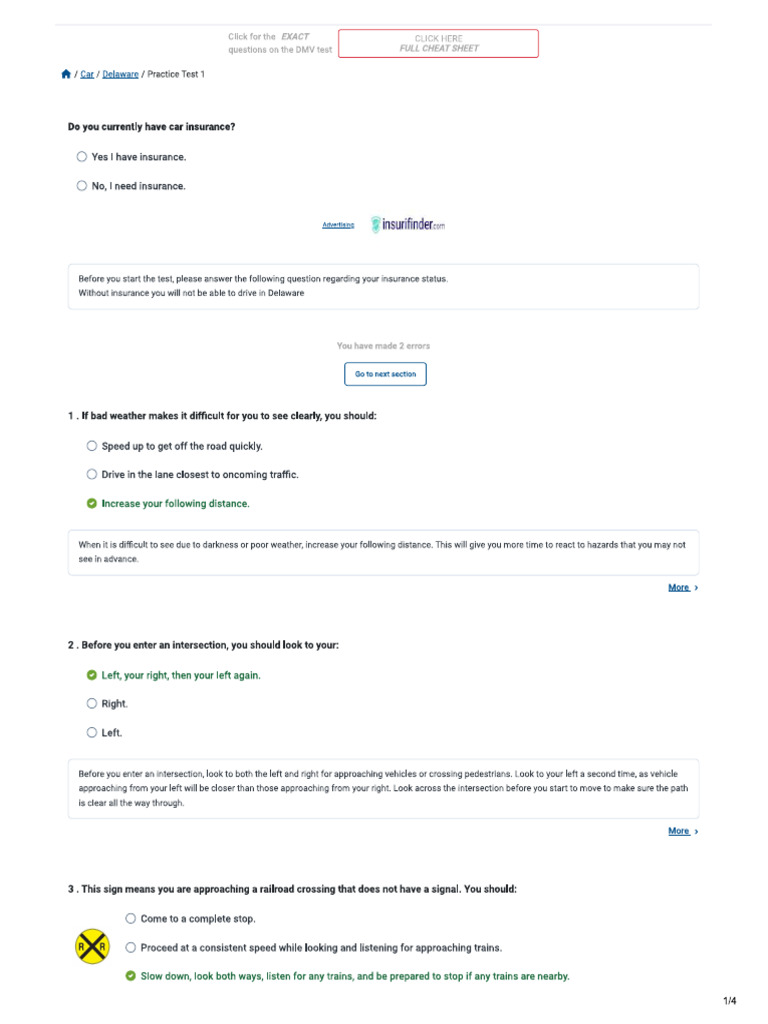
Task: Select 'Come to a complete stop' option
Action: click(131, 918)
